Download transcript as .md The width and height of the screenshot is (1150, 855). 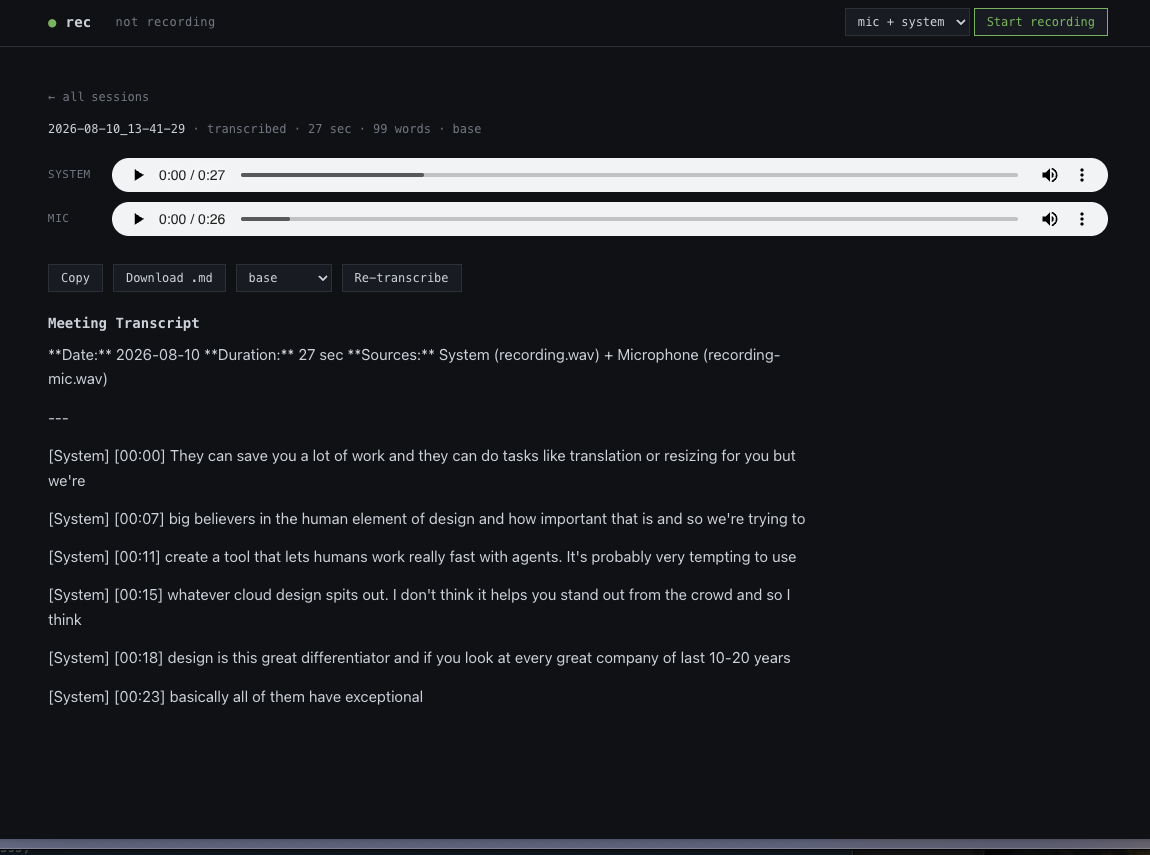tap(169, 278)
